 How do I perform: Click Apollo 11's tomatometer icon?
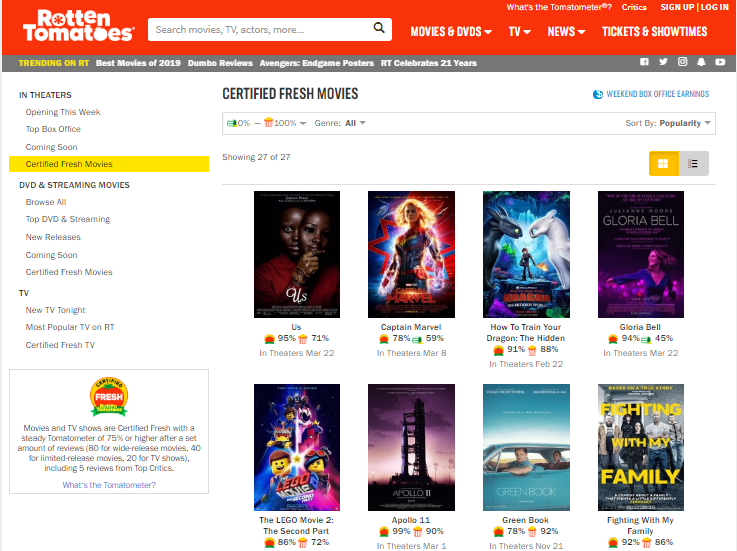point(384,532)
